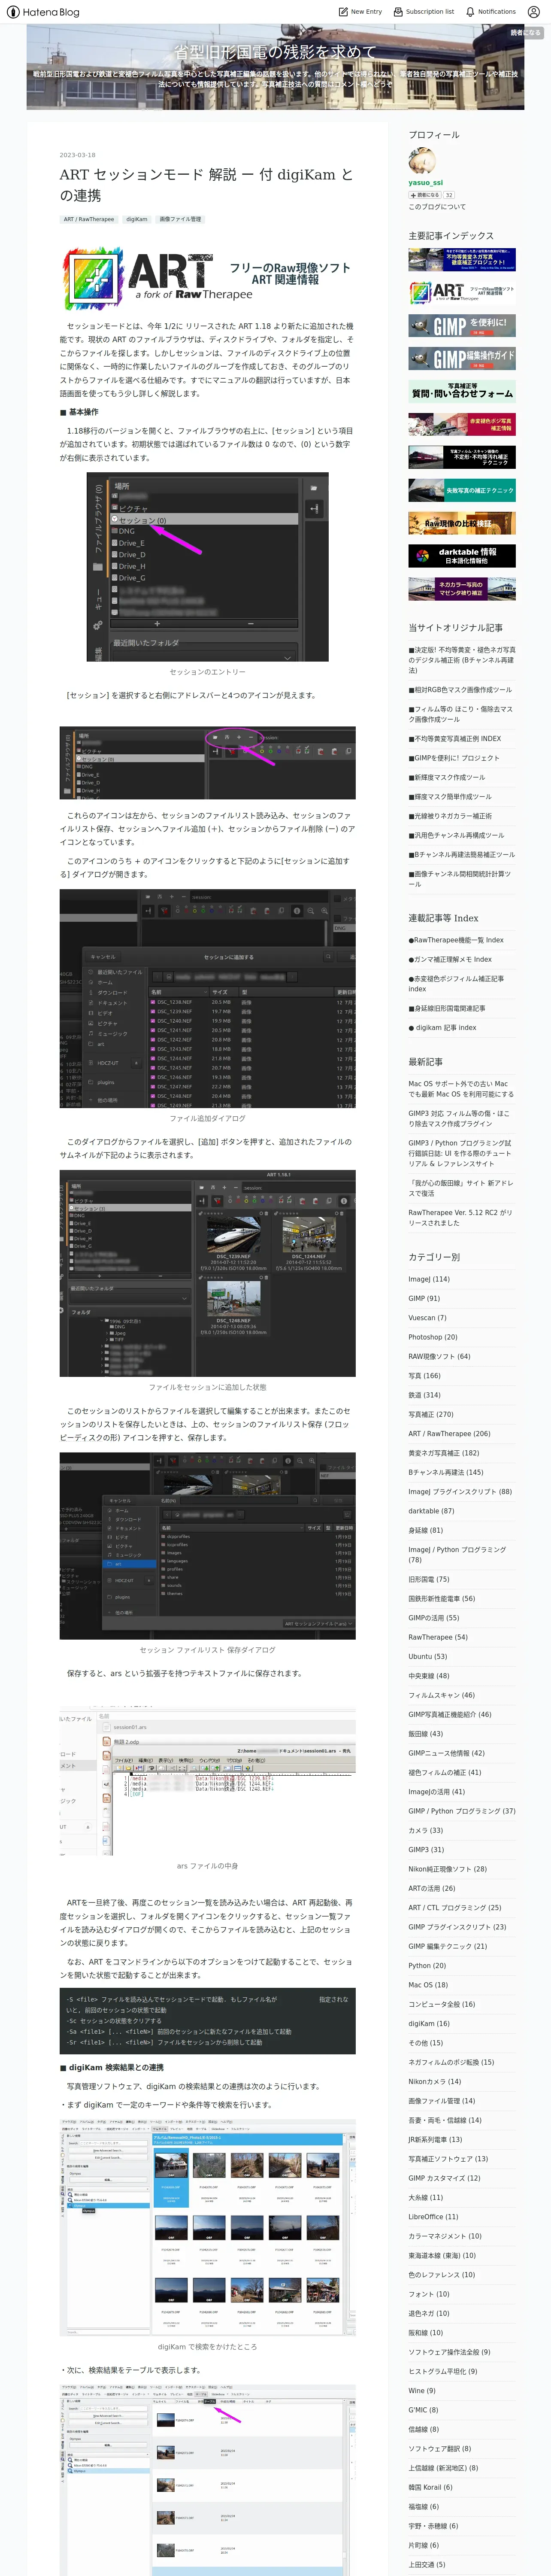
Task: Open 光線被りネガカラー補正術 link
Action: (450, 816)
